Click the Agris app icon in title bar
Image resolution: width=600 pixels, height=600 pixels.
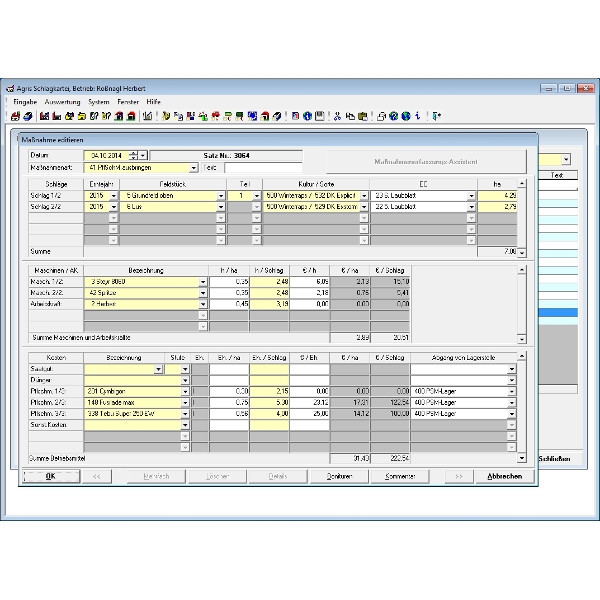coord(10,89)
